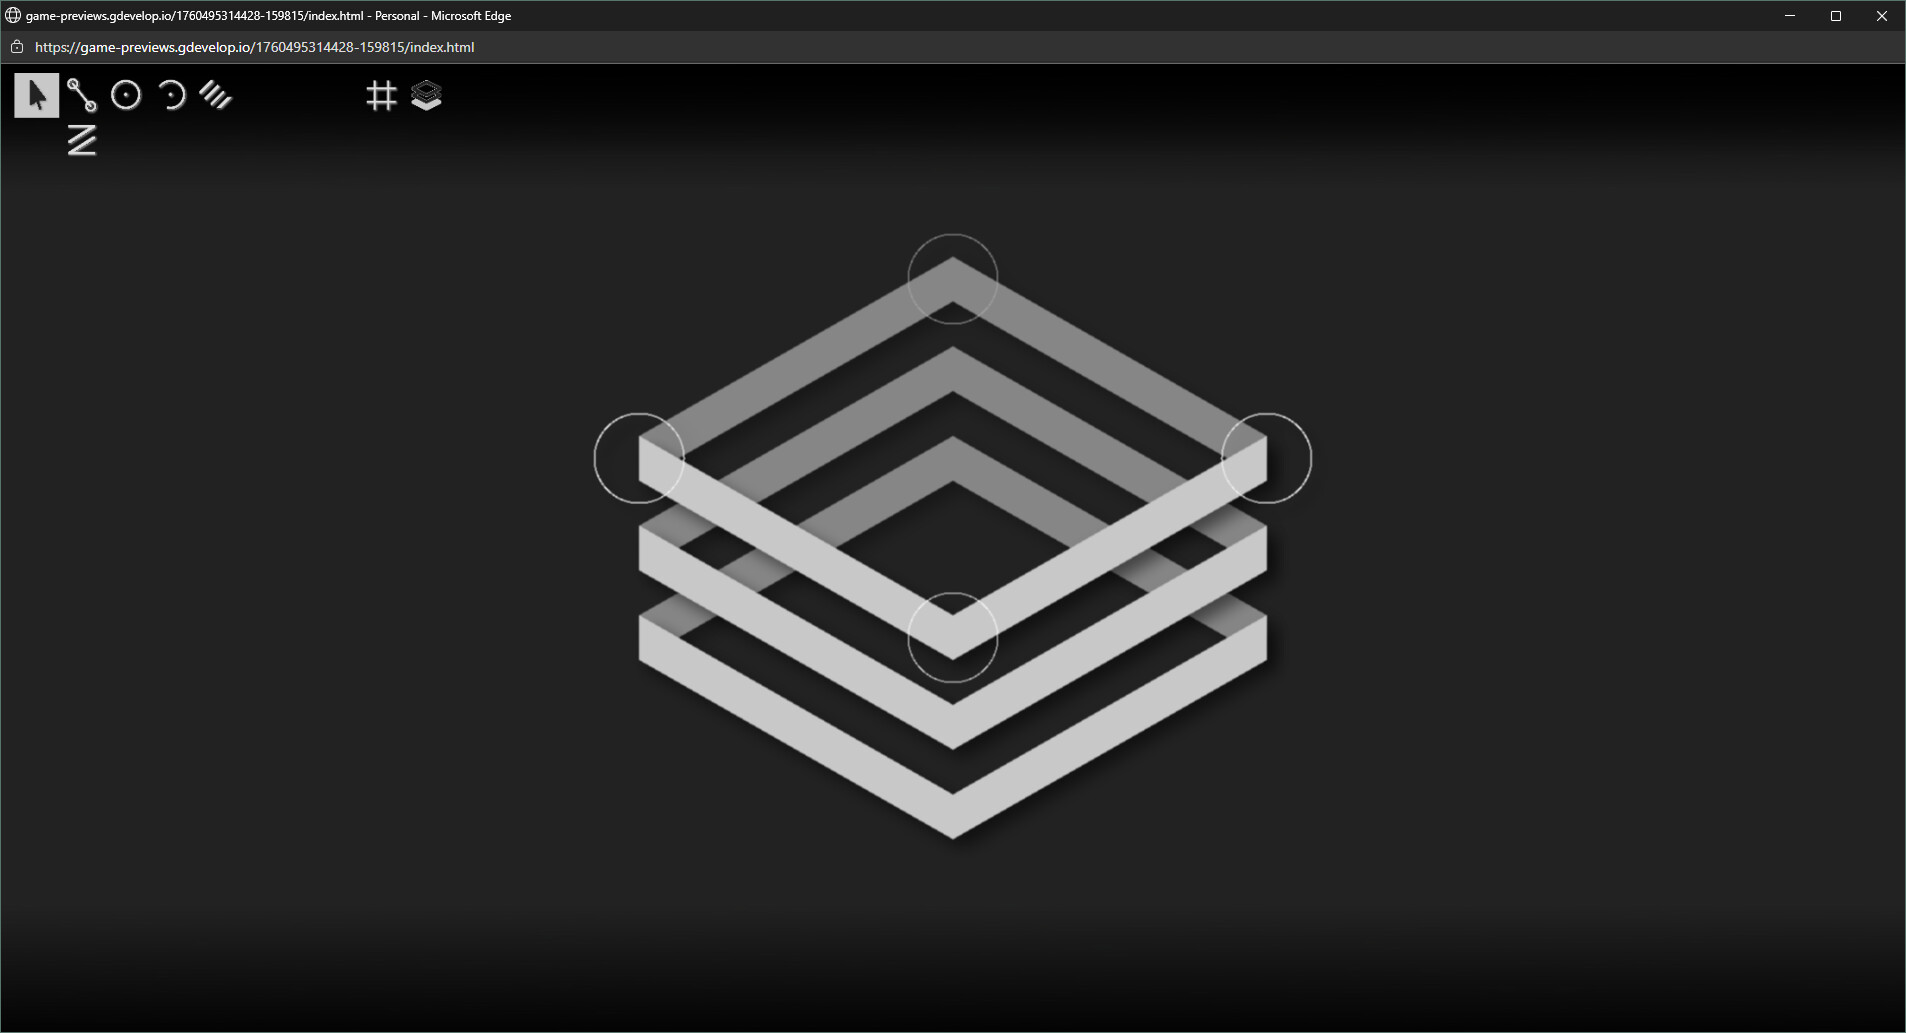Toggle the stacked layers view

click(x=426, y=96)
